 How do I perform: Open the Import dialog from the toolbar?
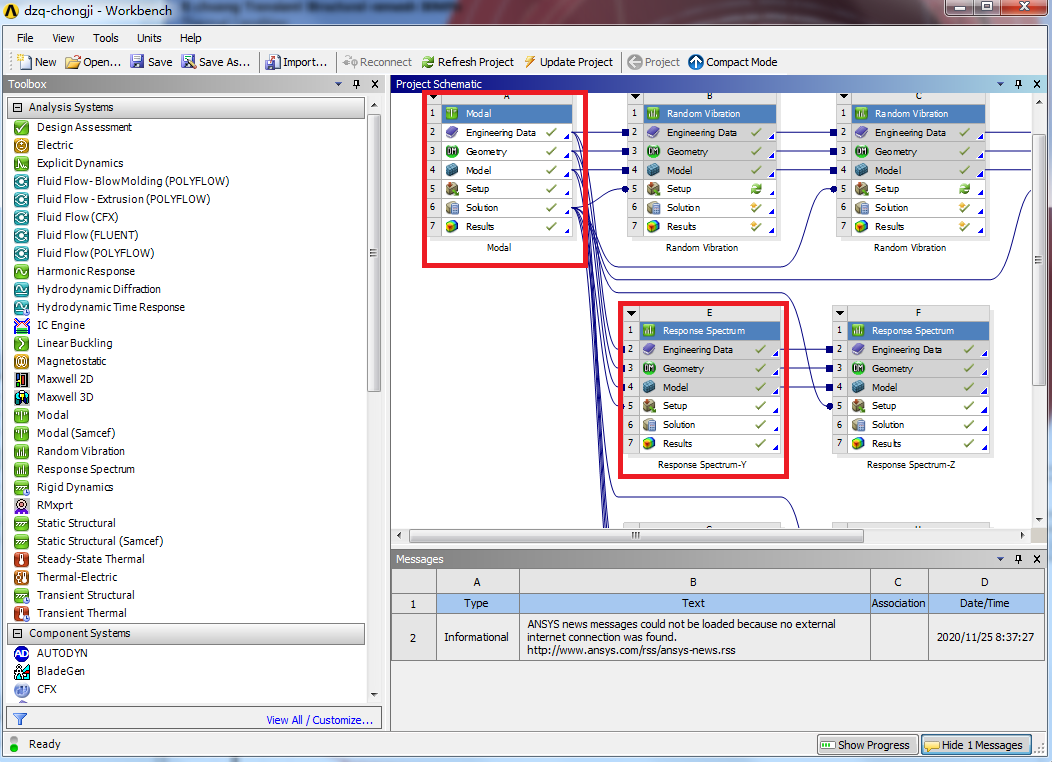pos(297,62)
